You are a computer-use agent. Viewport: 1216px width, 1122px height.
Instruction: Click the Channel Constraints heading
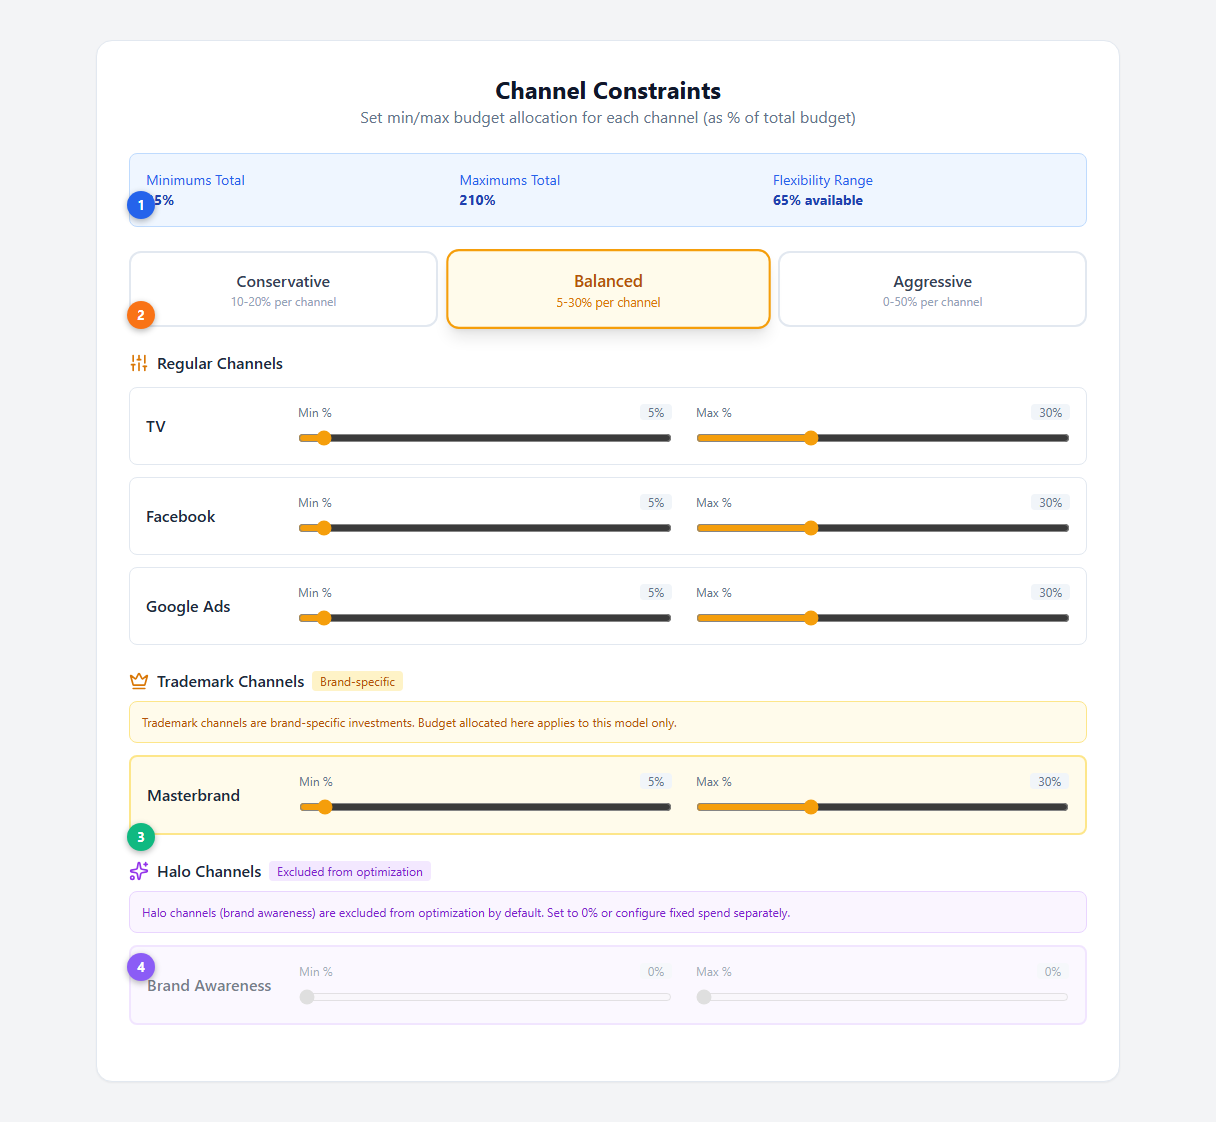[x=608, y=91]
